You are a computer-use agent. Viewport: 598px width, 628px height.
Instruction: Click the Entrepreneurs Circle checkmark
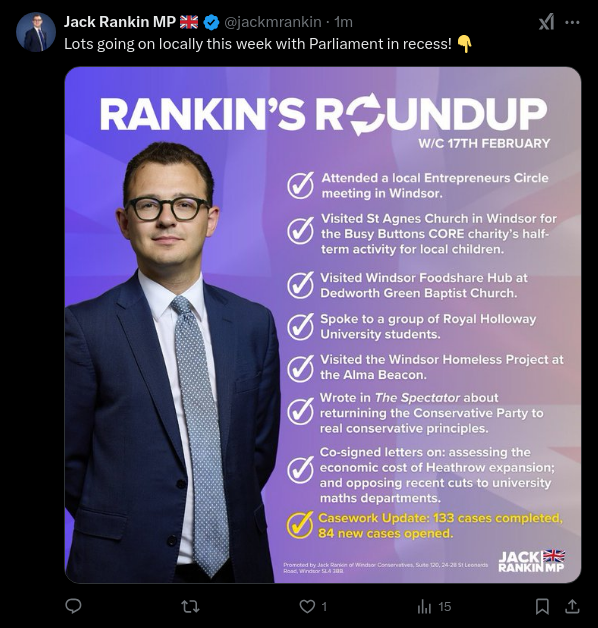coord(300,185)
